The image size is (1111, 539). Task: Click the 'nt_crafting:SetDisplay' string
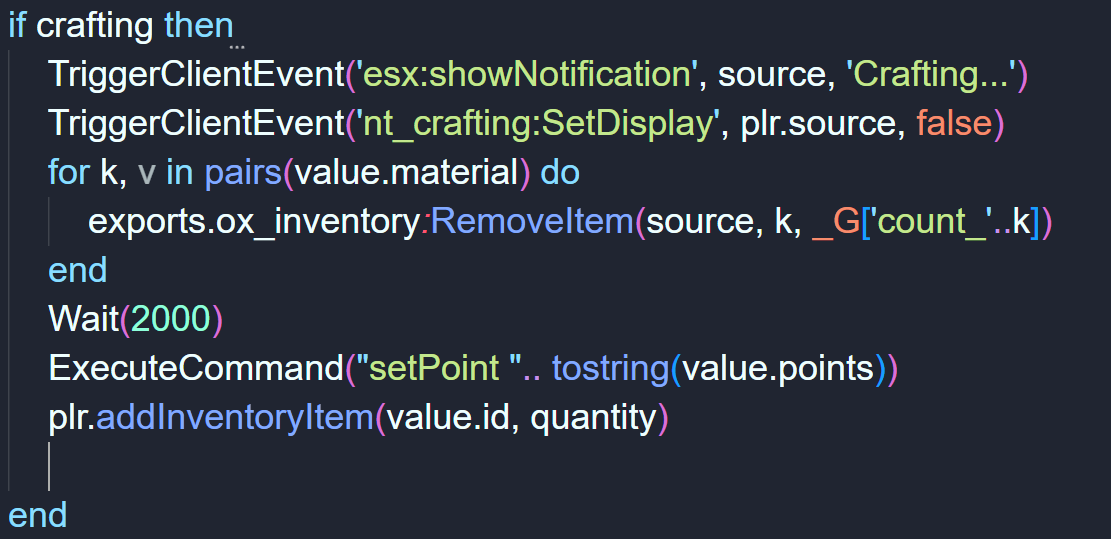539,124
